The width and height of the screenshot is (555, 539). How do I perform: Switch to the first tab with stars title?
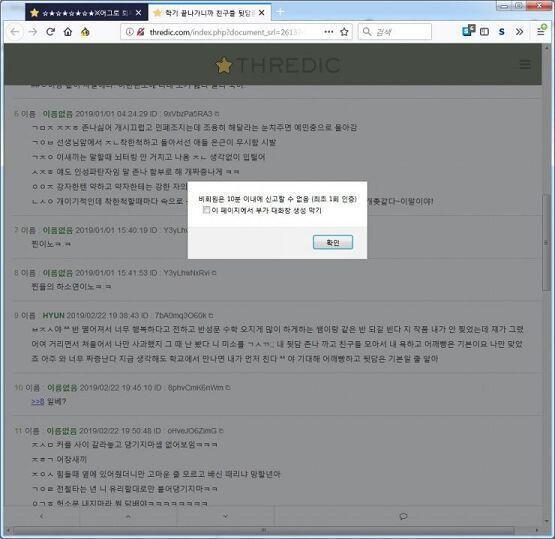[x=85, y=13]
